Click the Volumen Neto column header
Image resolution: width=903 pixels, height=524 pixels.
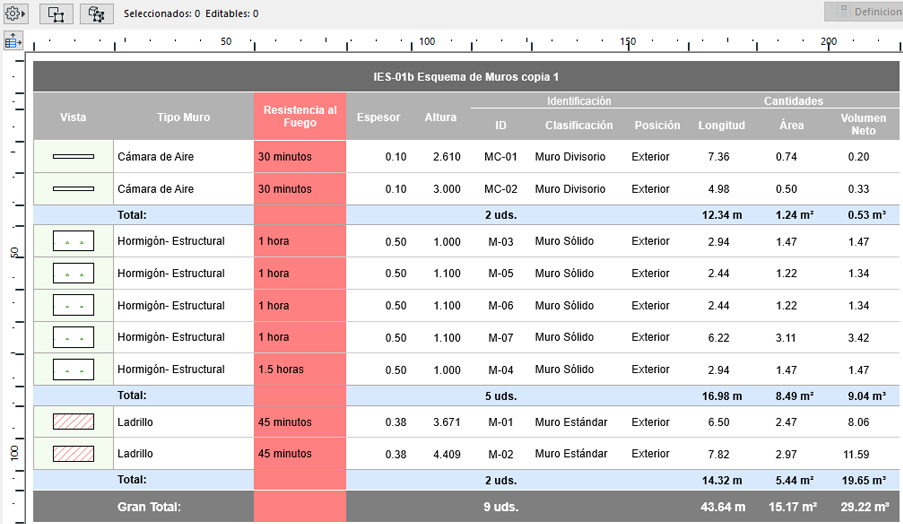(x=863, y=124)
